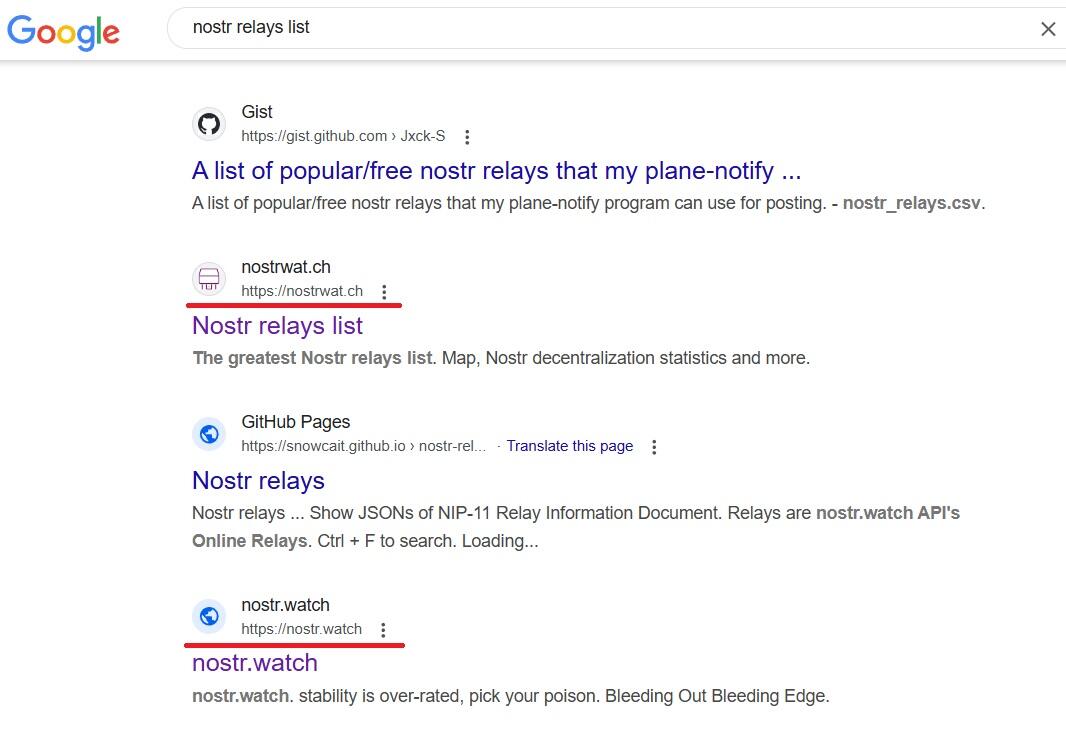
Task: Open the 'Nostr relays list' result title
Action: tap(277, 326)
